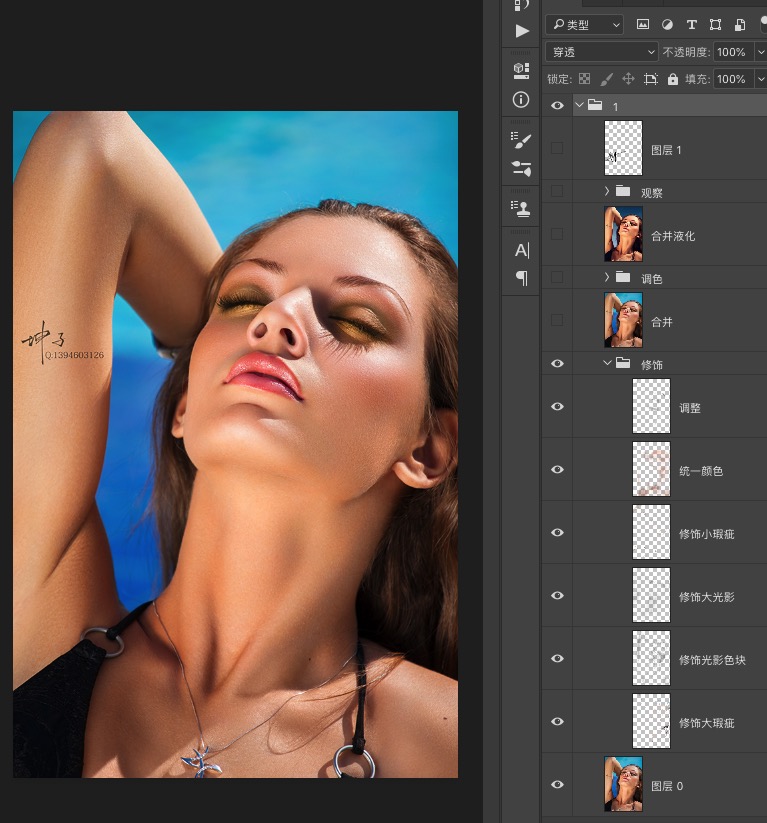This screenshot has width=767, height=823.
Task: Open the Character panel icon
Action: [x=521, y=249]
